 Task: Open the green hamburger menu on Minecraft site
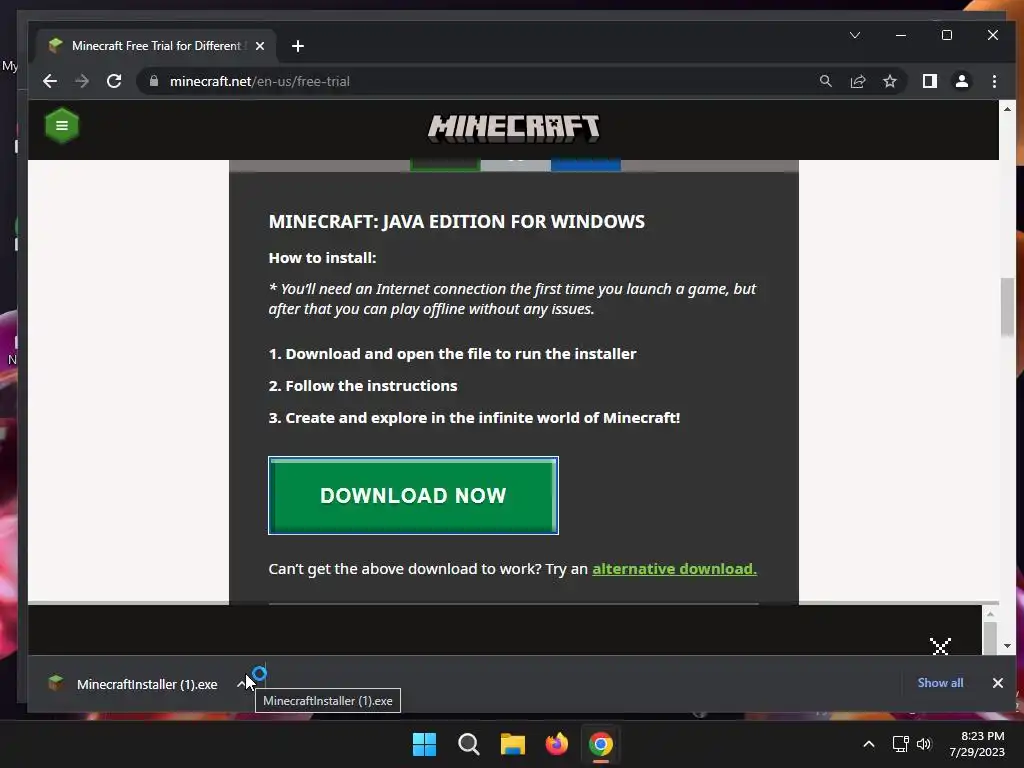[62, 125]
